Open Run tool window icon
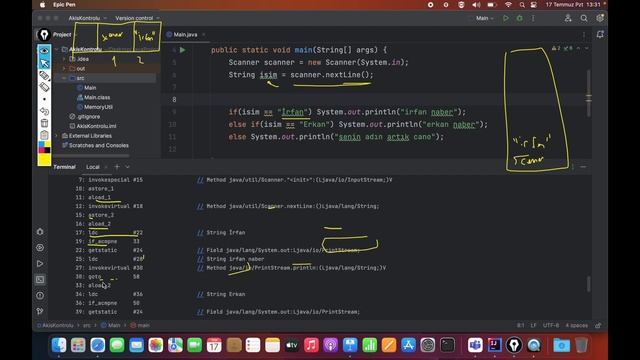The height and width of the screenshot is (360, 640). pyautogui.click(x=40, y=264)
